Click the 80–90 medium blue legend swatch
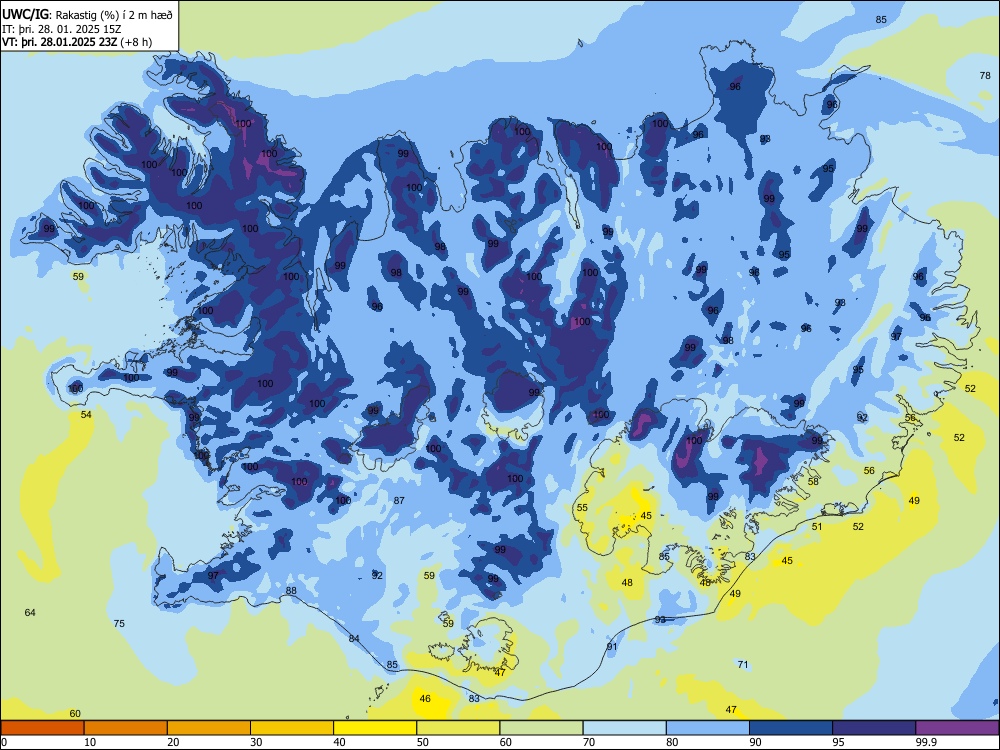 coord(708,728)
